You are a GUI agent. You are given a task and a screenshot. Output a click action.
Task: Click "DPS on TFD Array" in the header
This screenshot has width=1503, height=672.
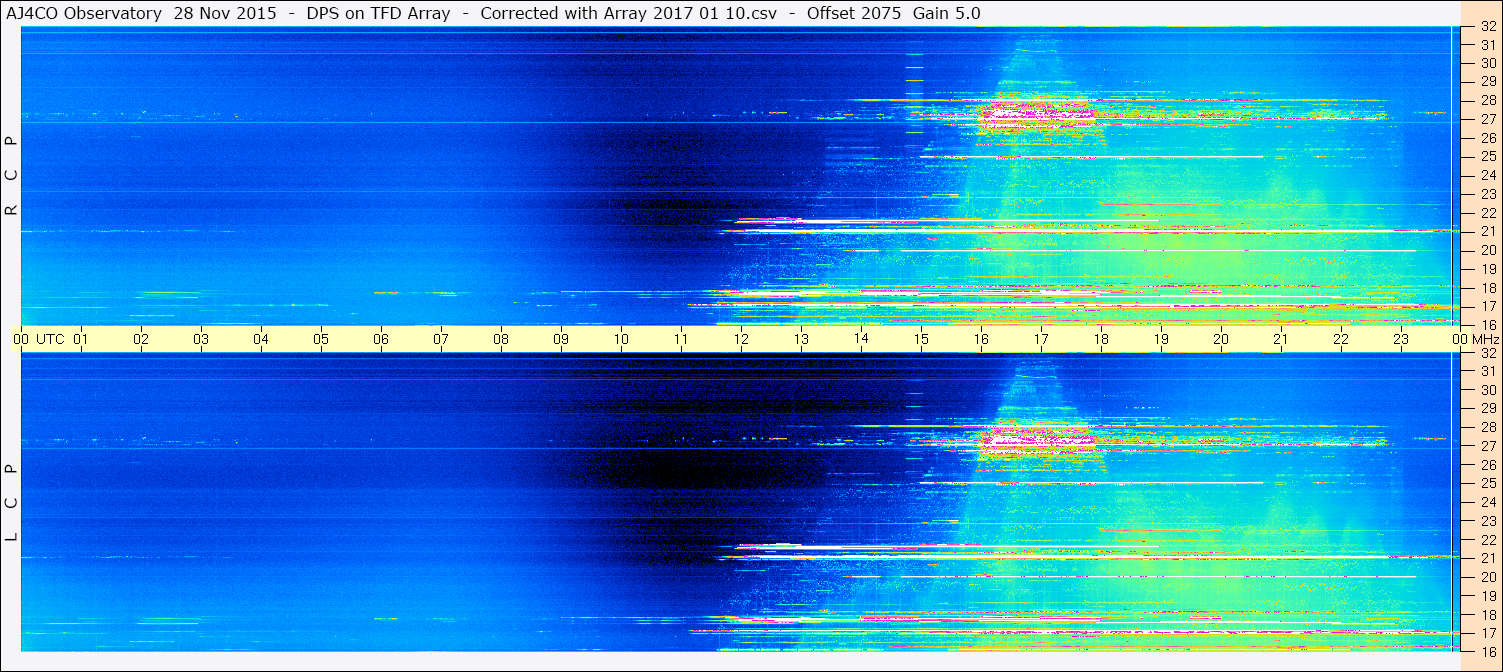tap(378, 13)
